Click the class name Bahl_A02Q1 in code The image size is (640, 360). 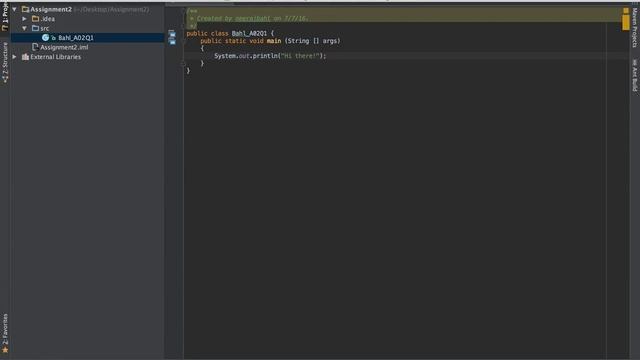(x=249, y=33)
